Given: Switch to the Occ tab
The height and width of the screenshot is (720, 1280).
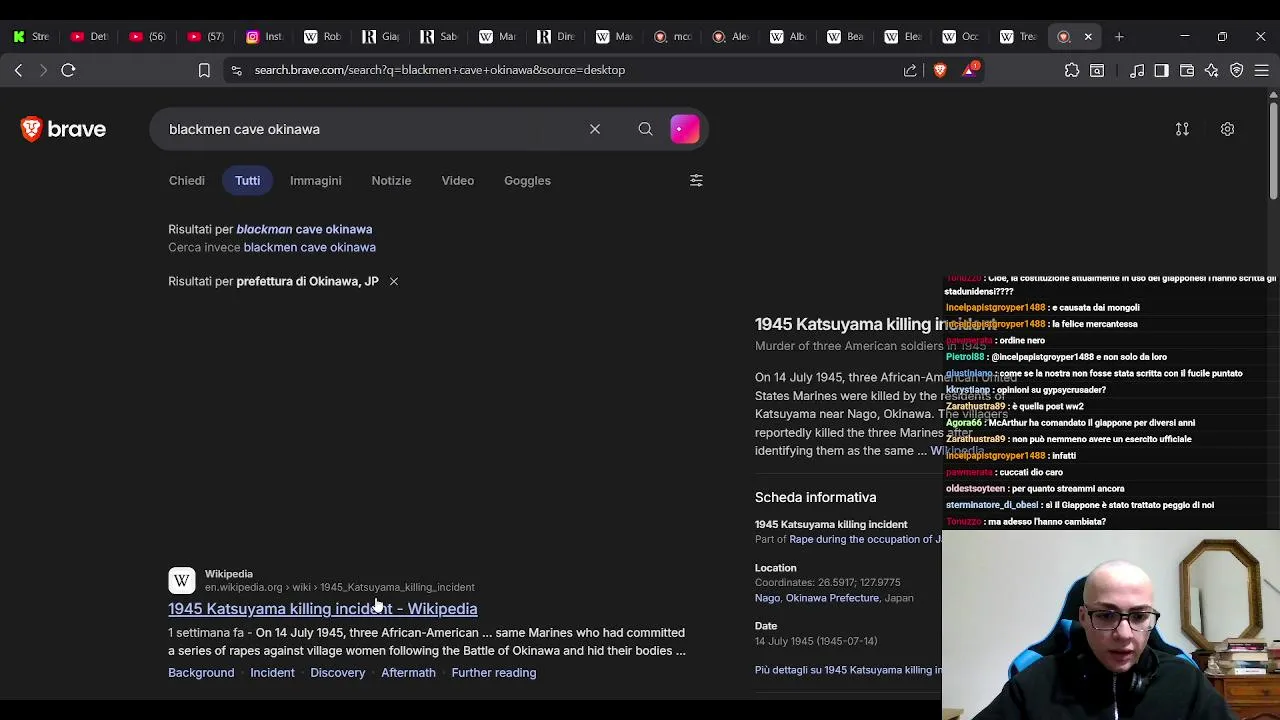Looking at the screenshot, I should (x=960, y=37).
